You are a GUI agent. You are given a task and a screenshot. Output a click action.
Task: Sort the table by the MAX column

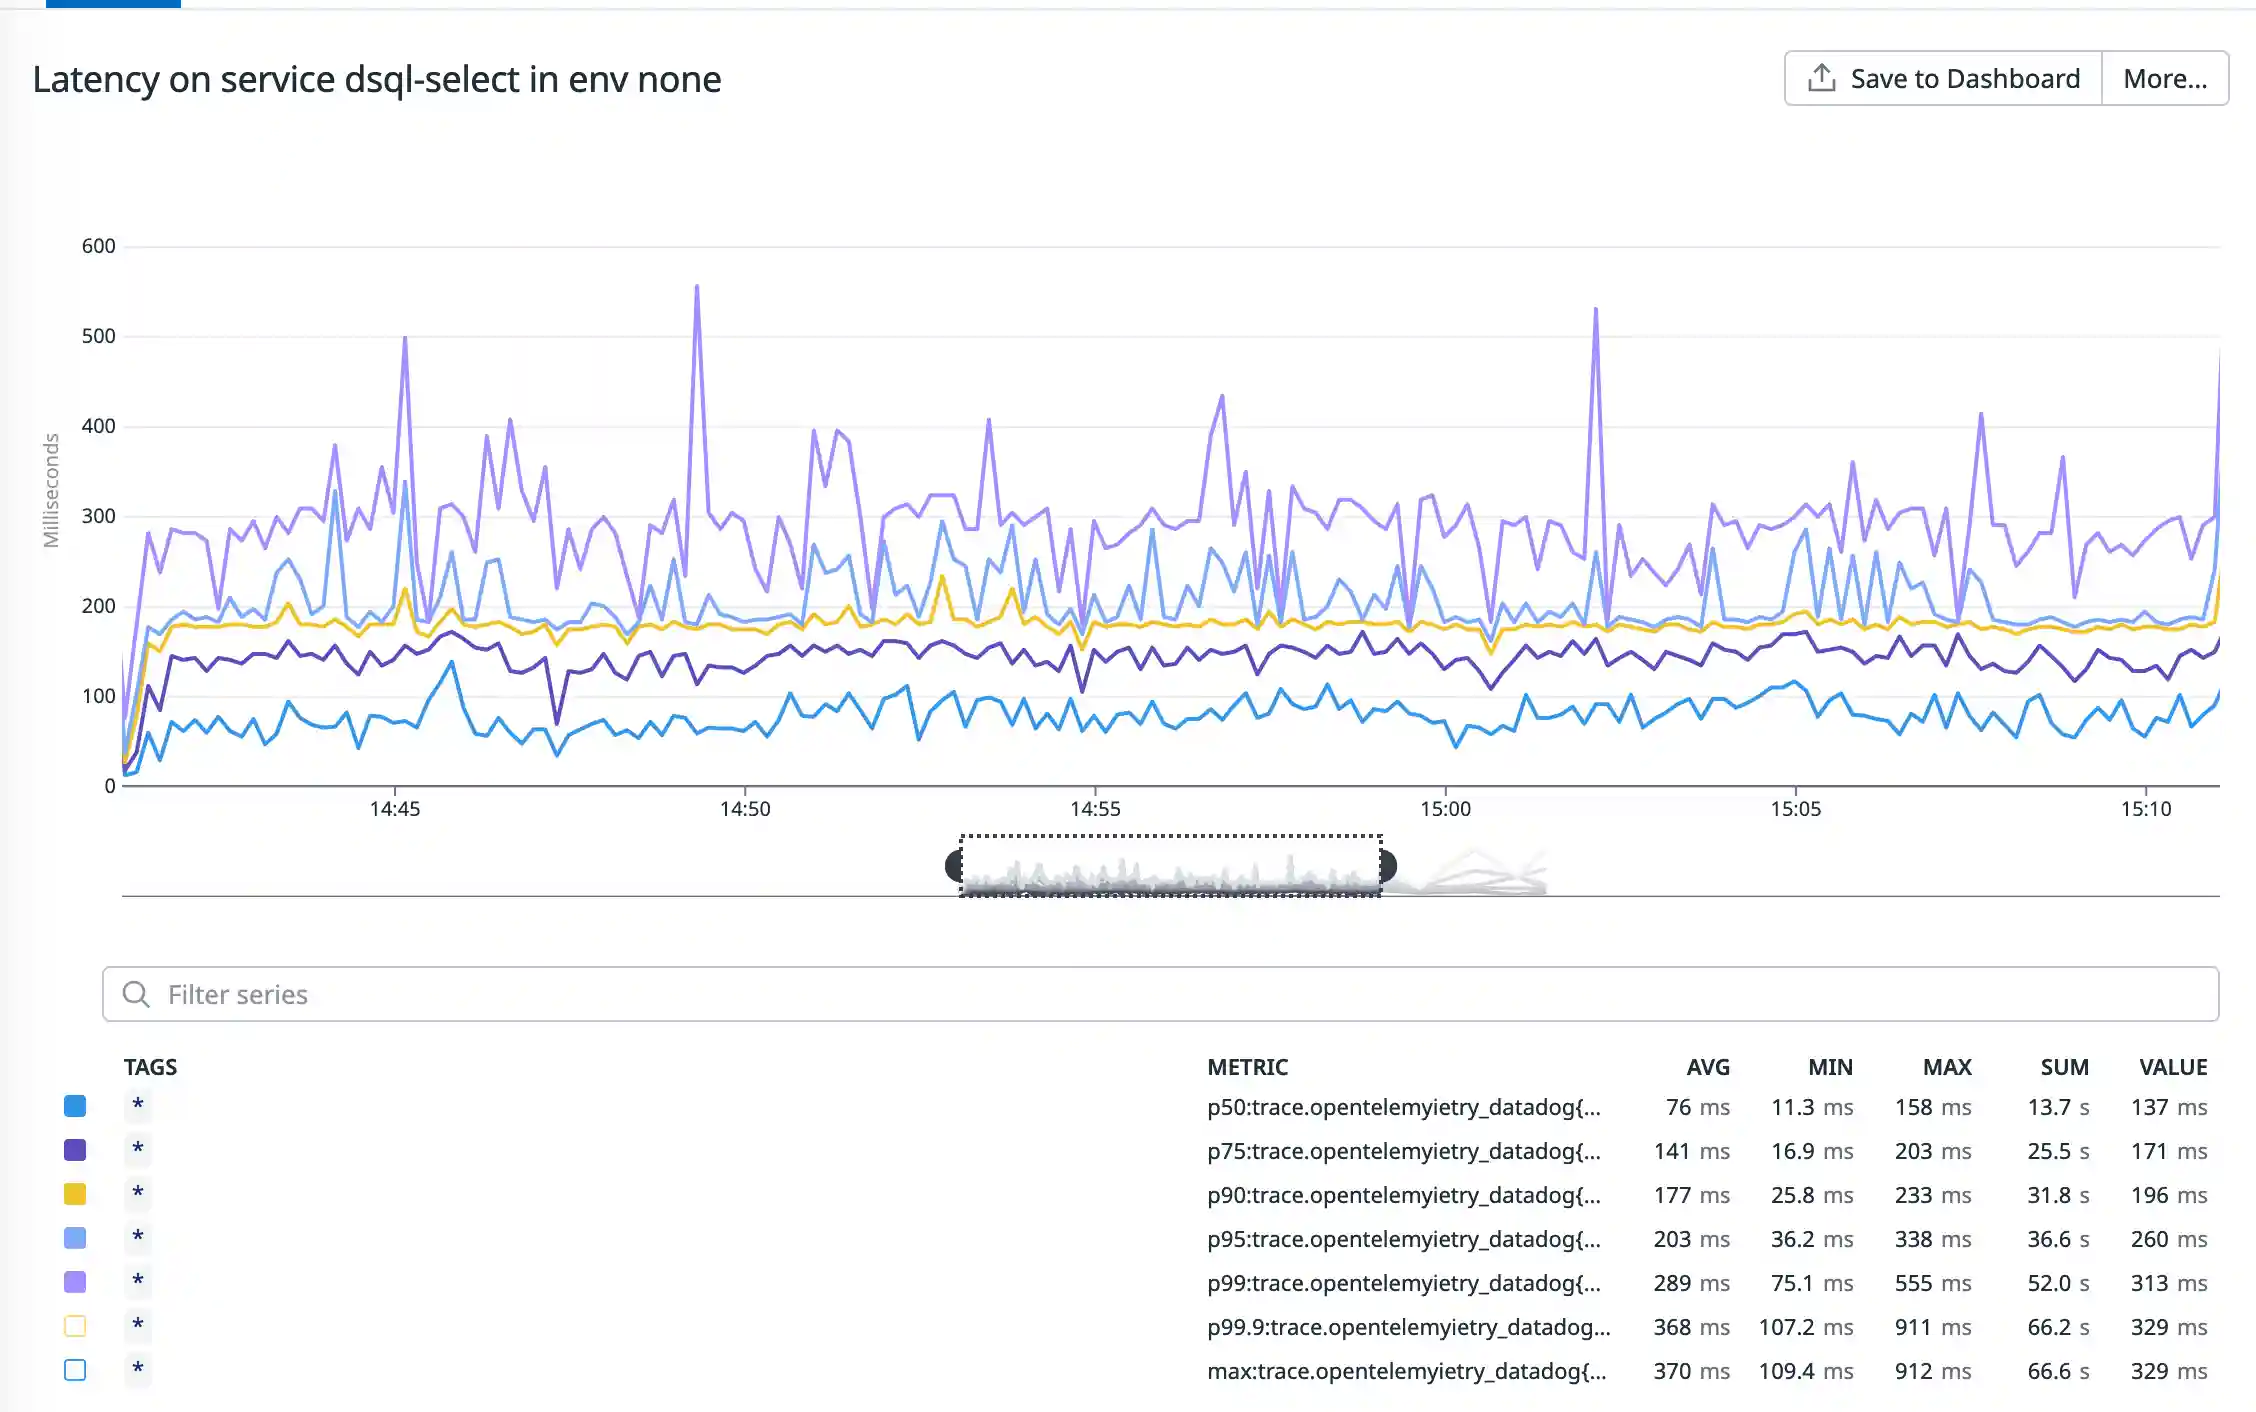[x=1947, y=1067]
